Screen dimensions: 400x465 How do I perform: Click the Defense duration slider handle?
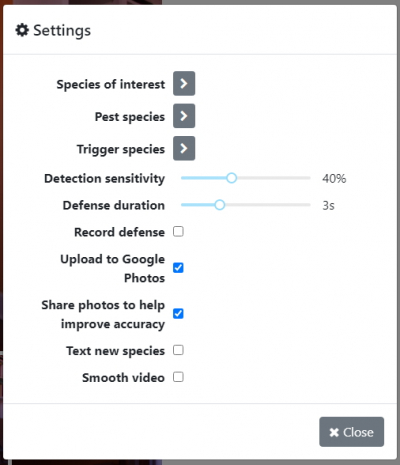[x=219, y=205]
